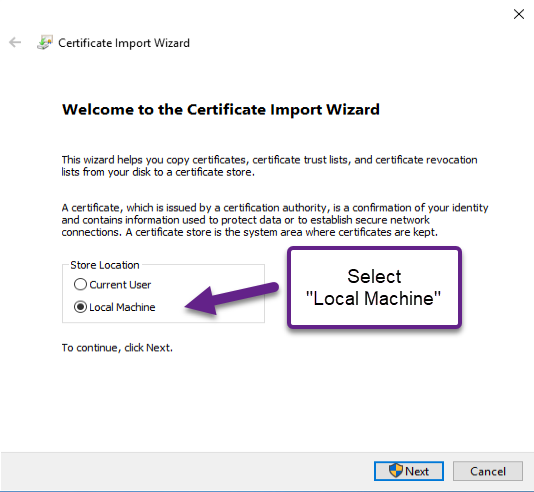The height and width of the screenshot is (492, 534).
Task: Click the Certificate Import Wizard certificate icon
Action: tap(45, 43)
